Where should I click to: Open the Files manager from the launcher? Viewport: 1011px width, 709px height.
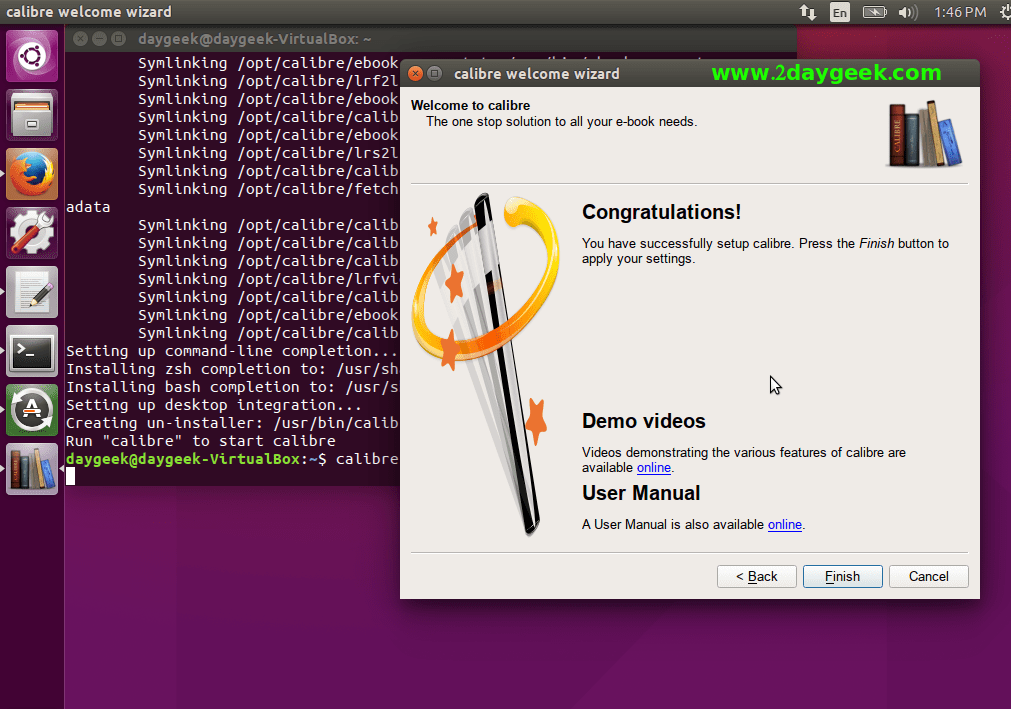click(32, 115)
